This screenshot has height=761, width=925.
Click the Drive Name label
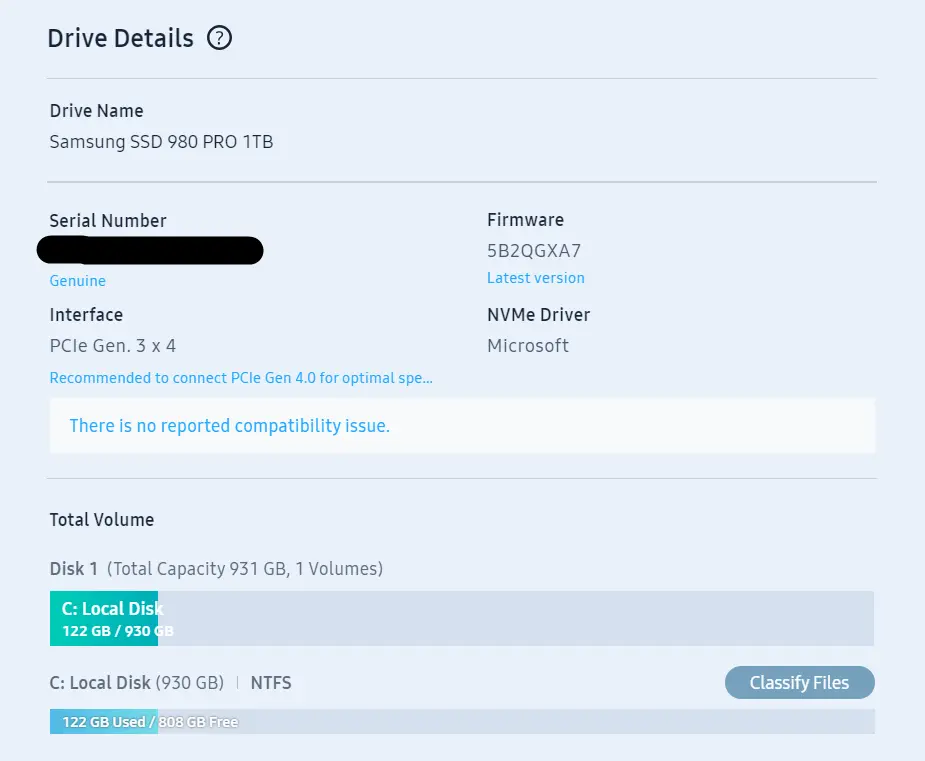tap(96, 111)
